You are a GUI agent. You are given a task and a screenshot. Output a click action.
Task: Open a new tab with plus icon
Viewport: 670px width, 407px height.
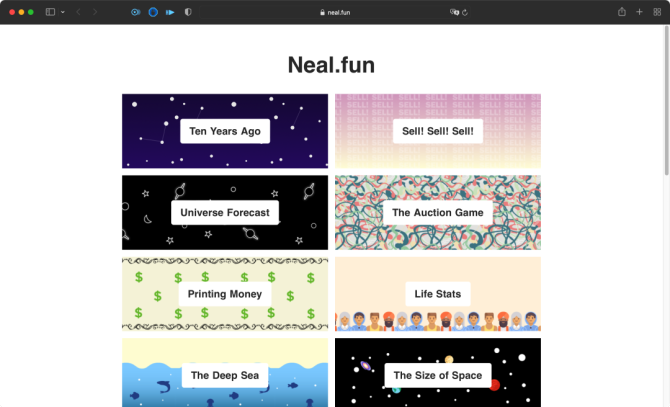click(x=639, y=12)
